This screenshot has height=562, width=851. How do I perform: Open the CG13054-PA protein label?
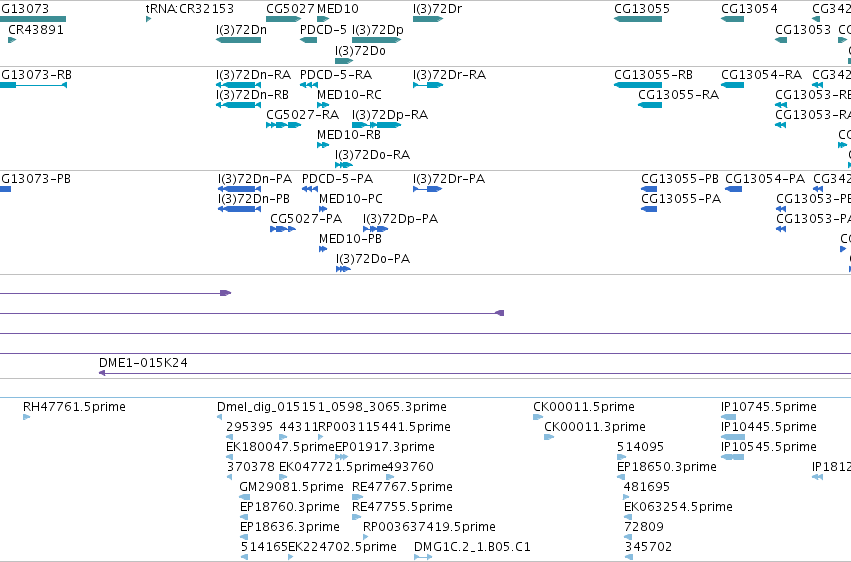(765, 179)
